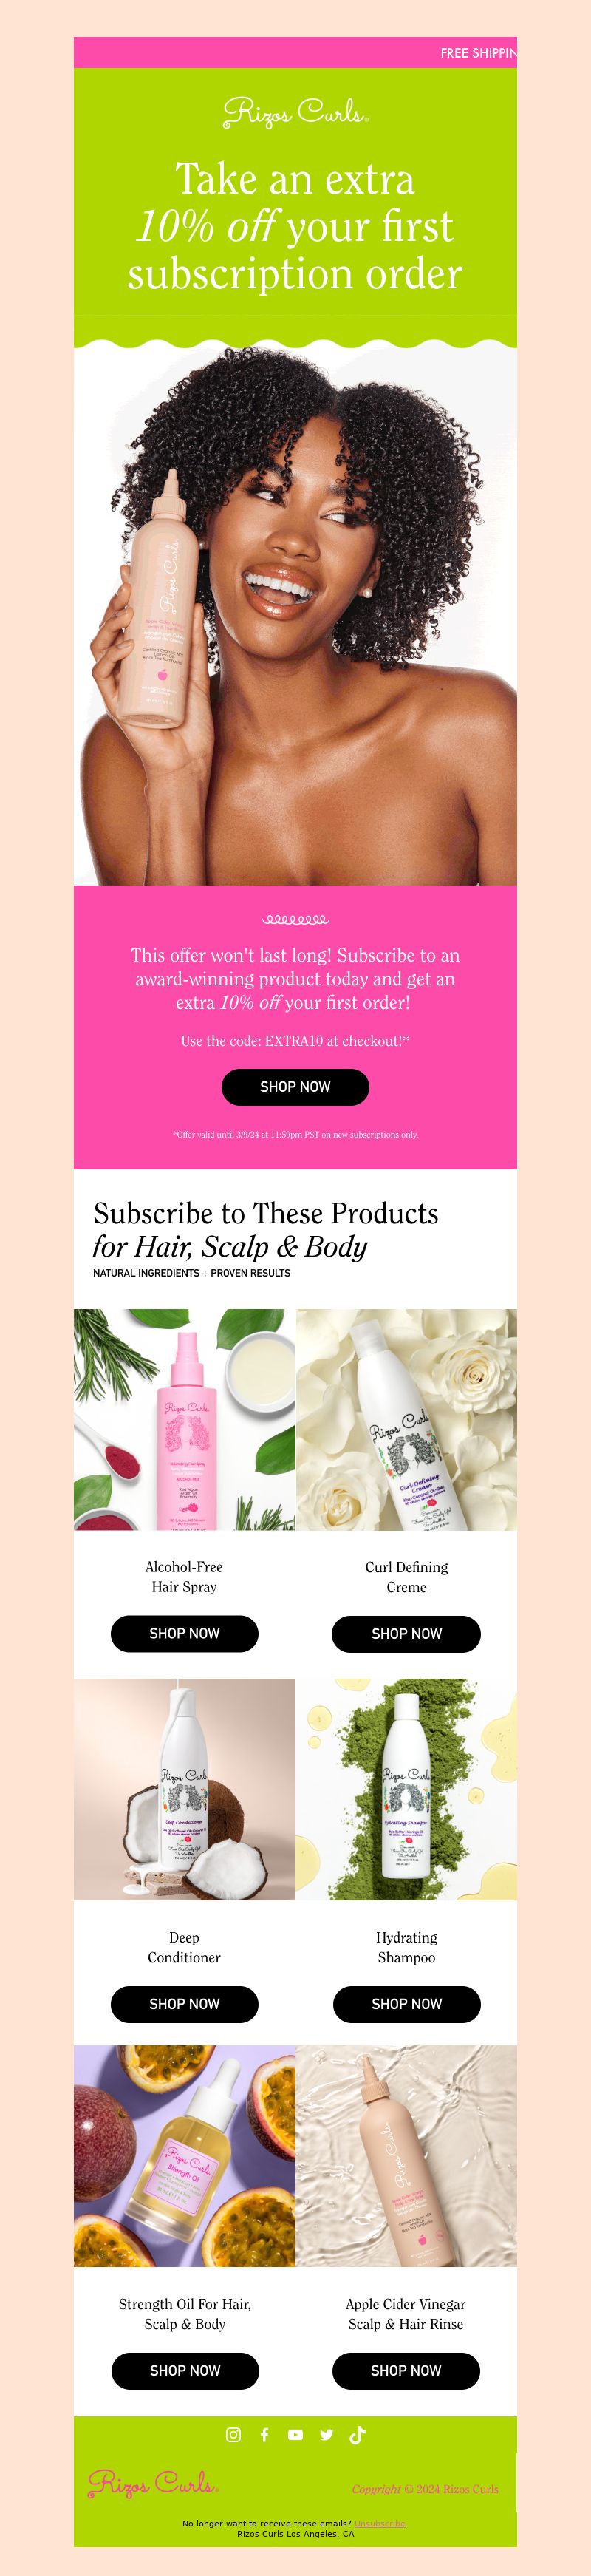Shop Now for Hydrating Shampoo

point(406,2004)
